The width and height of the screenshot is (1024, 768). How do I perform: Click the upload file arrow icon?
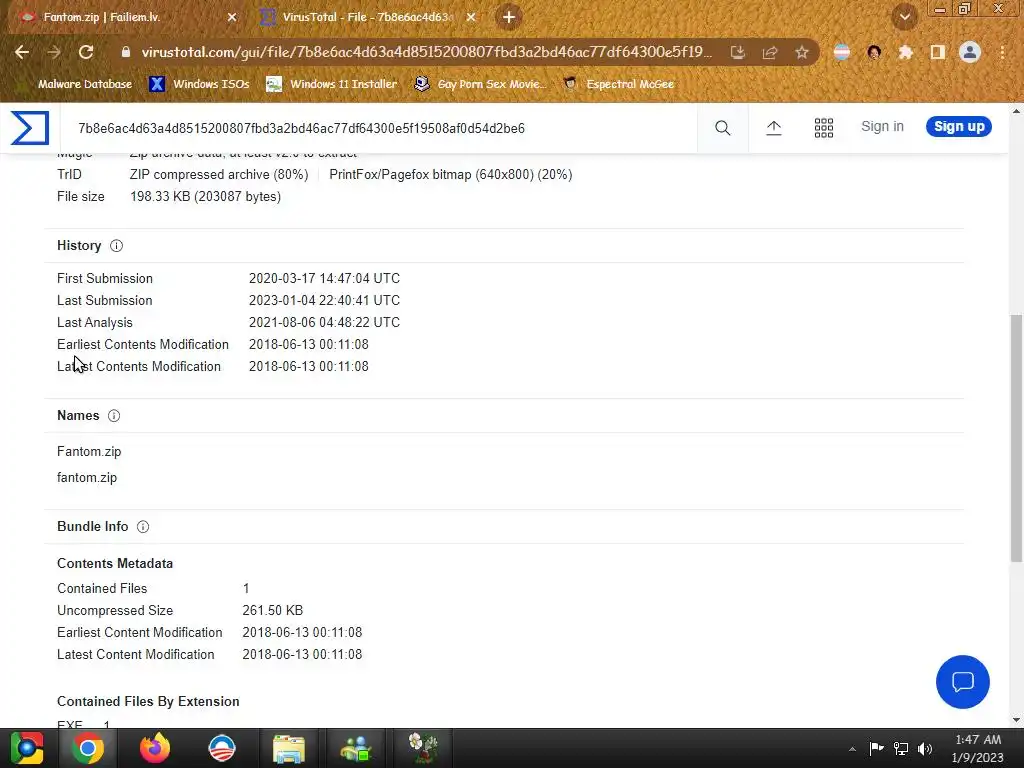pos(774,128)
